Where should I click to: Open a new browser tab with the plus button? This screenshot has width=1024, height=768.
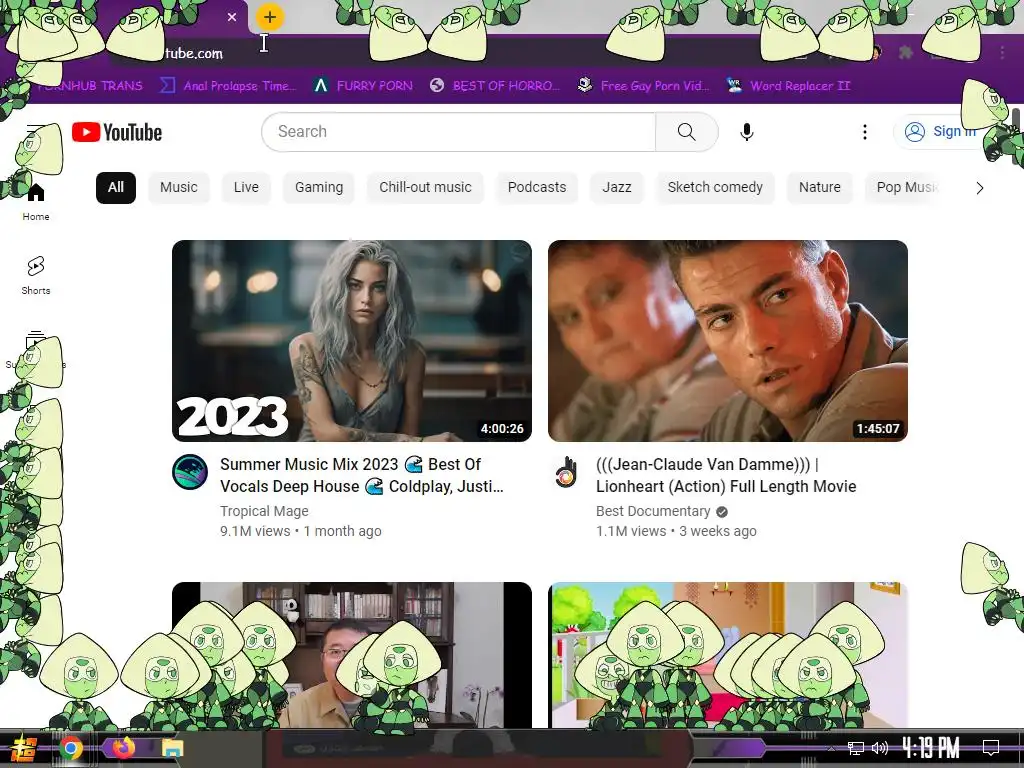point(270,17)
